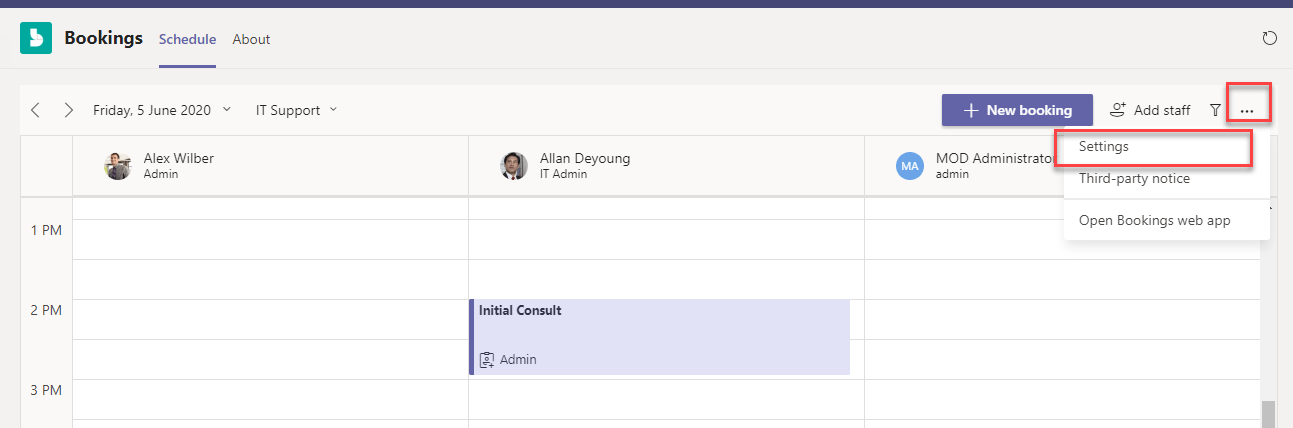Go to next day with right arrow
Image resolution: width=1293 pixels, height=428 pixels.
click(x=68, y=110)
